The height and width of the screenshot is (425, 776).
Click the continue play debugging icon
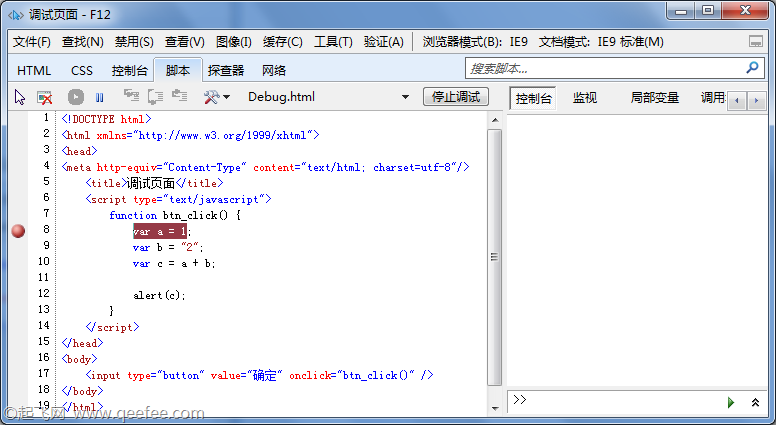76,97
